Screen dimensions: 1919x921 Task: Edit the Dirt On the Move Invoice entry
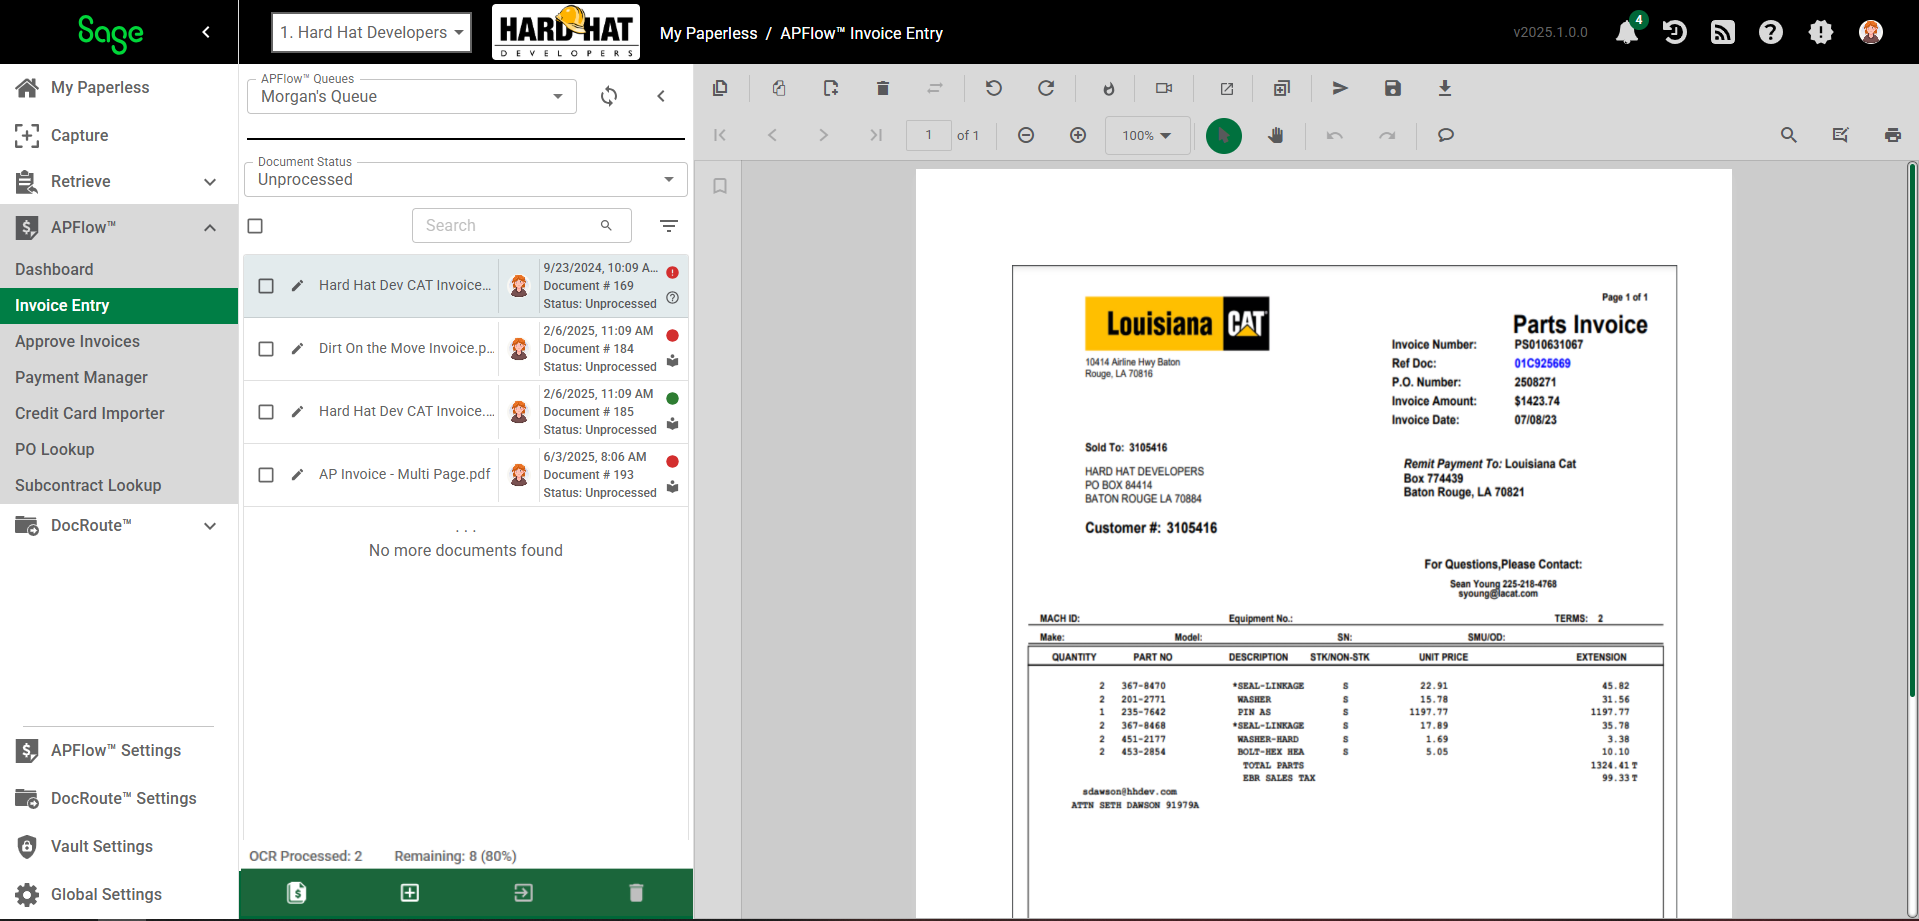[297, 349]
